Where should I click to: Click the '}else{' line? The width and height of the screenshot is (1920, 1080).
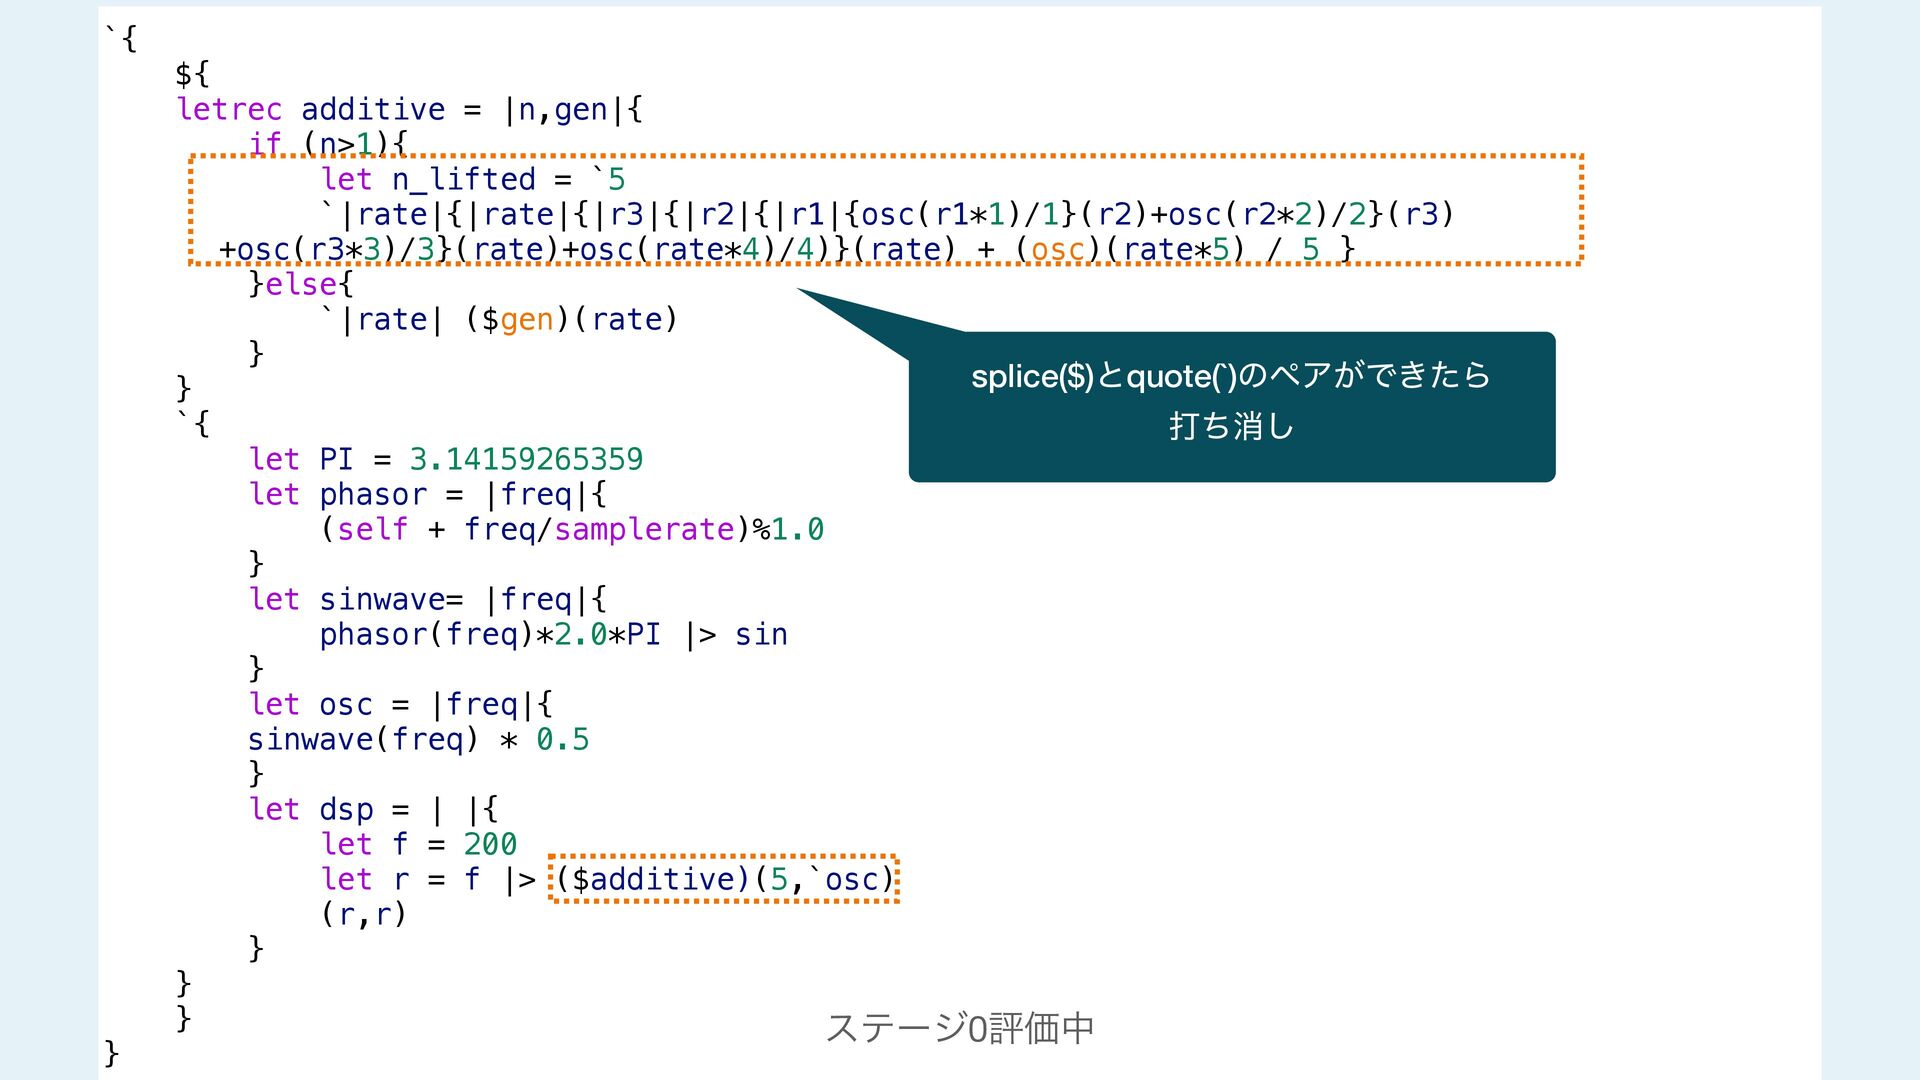[301, 284]
